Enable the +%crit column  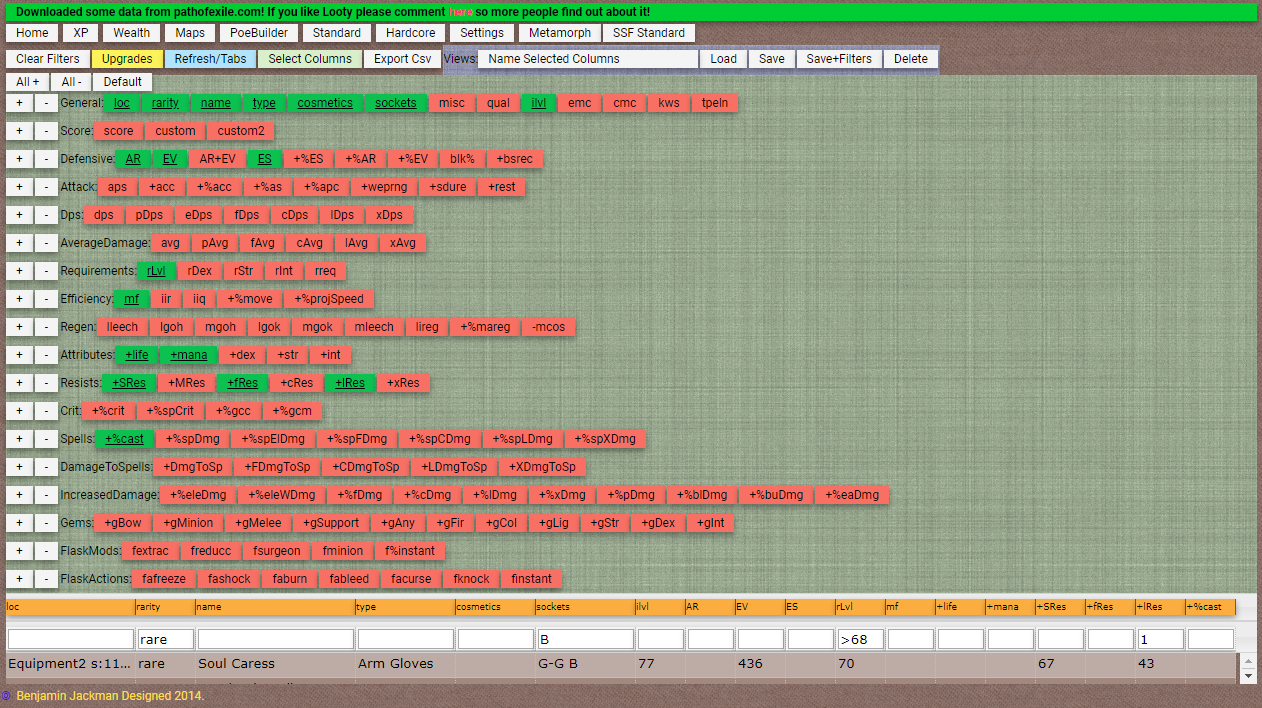click(108, 411)
